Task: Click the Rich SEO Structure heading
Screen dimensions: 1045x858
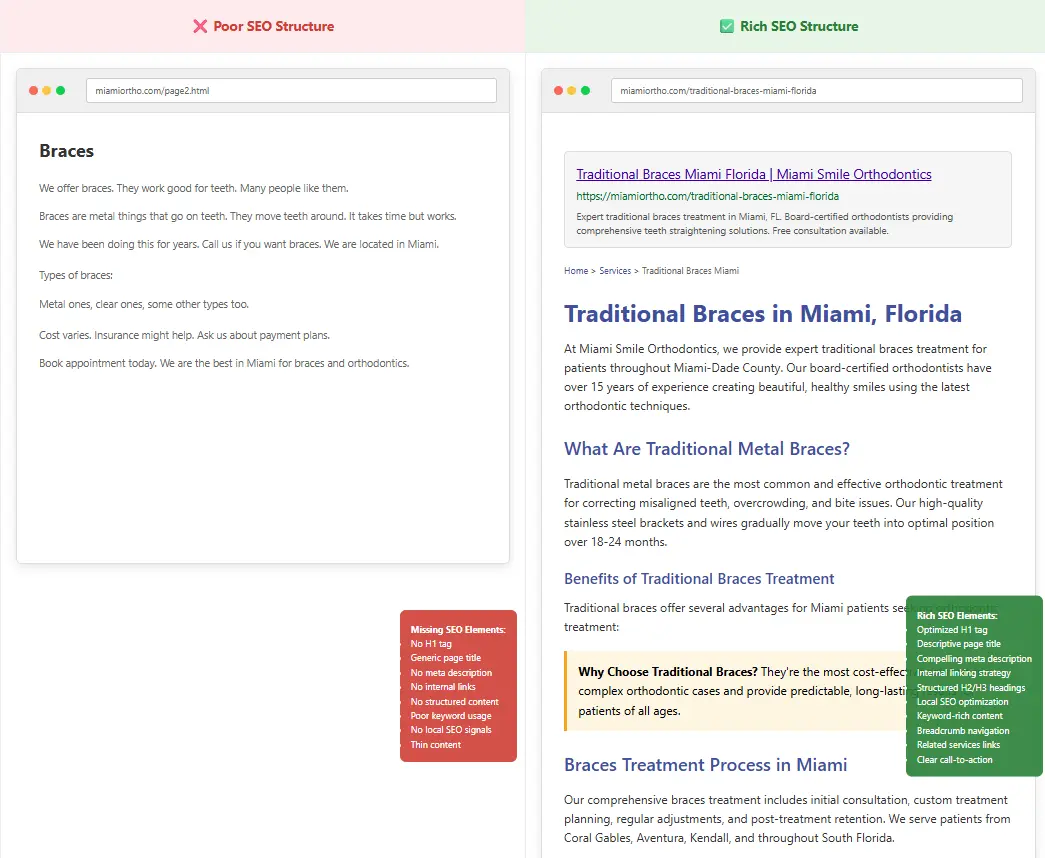Action: [799, 26]
